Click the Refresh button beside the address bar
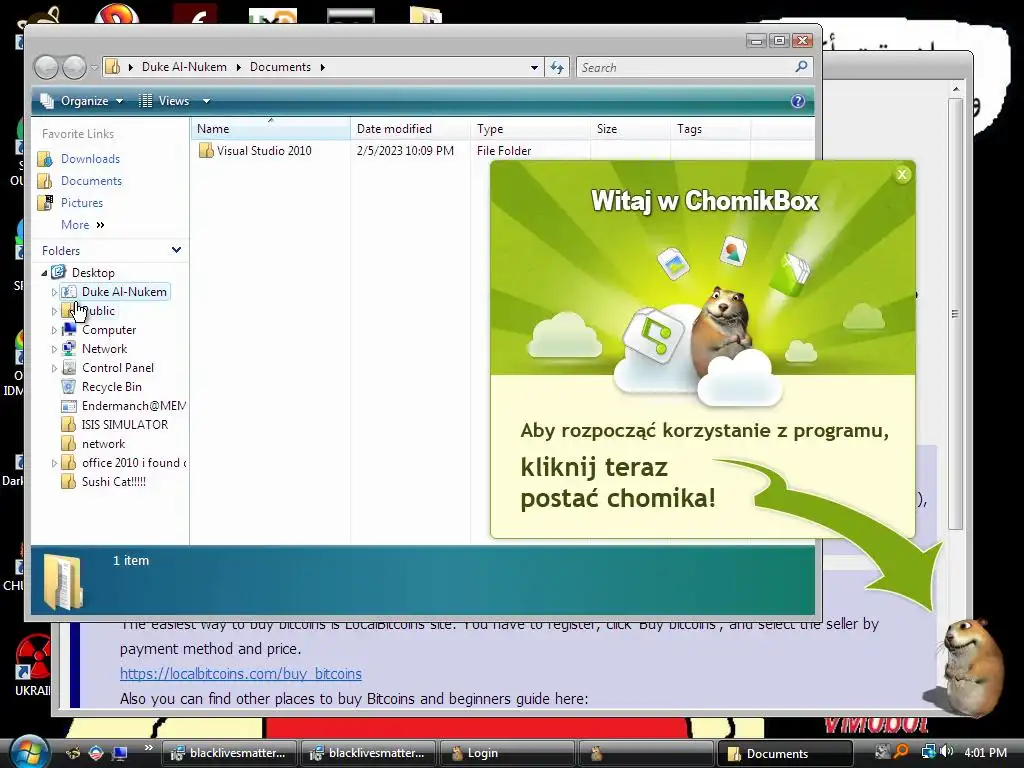This screenshot has width=1024, height=768. [x=557, y=67]
